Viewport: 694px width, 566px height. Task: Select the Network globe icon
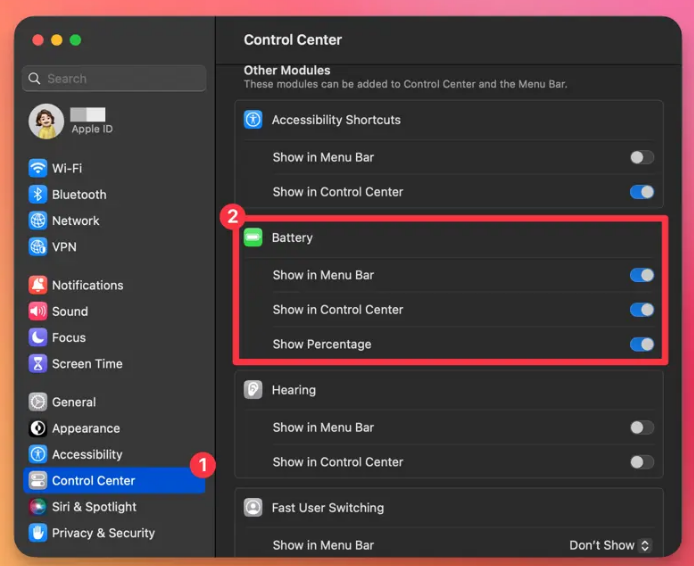(x=38, y=220)
